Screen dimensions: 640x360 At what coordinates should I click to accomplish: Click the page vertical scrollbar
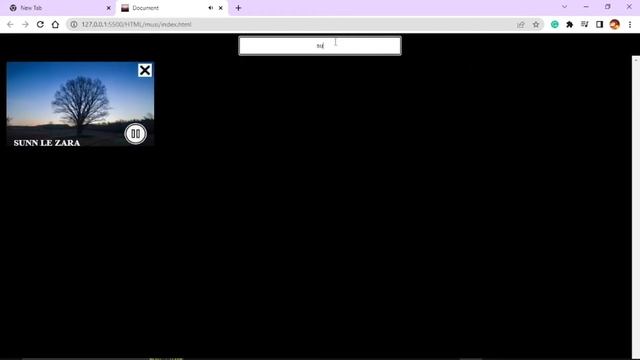tap(636, 207)
